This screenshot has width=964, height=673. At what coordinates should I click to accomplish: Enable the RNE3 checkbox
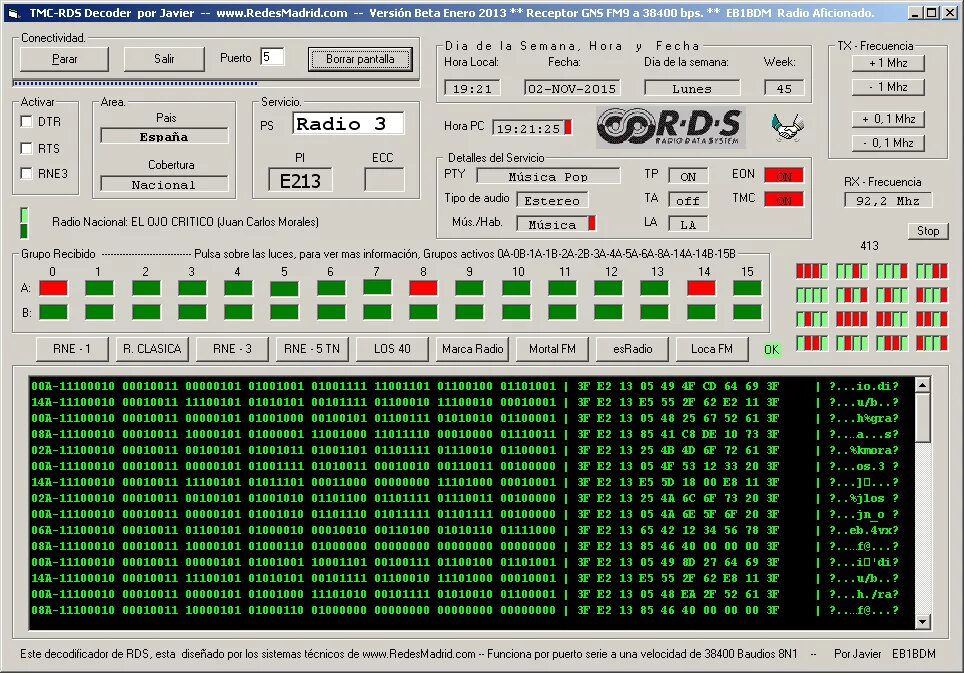[26, 173]
